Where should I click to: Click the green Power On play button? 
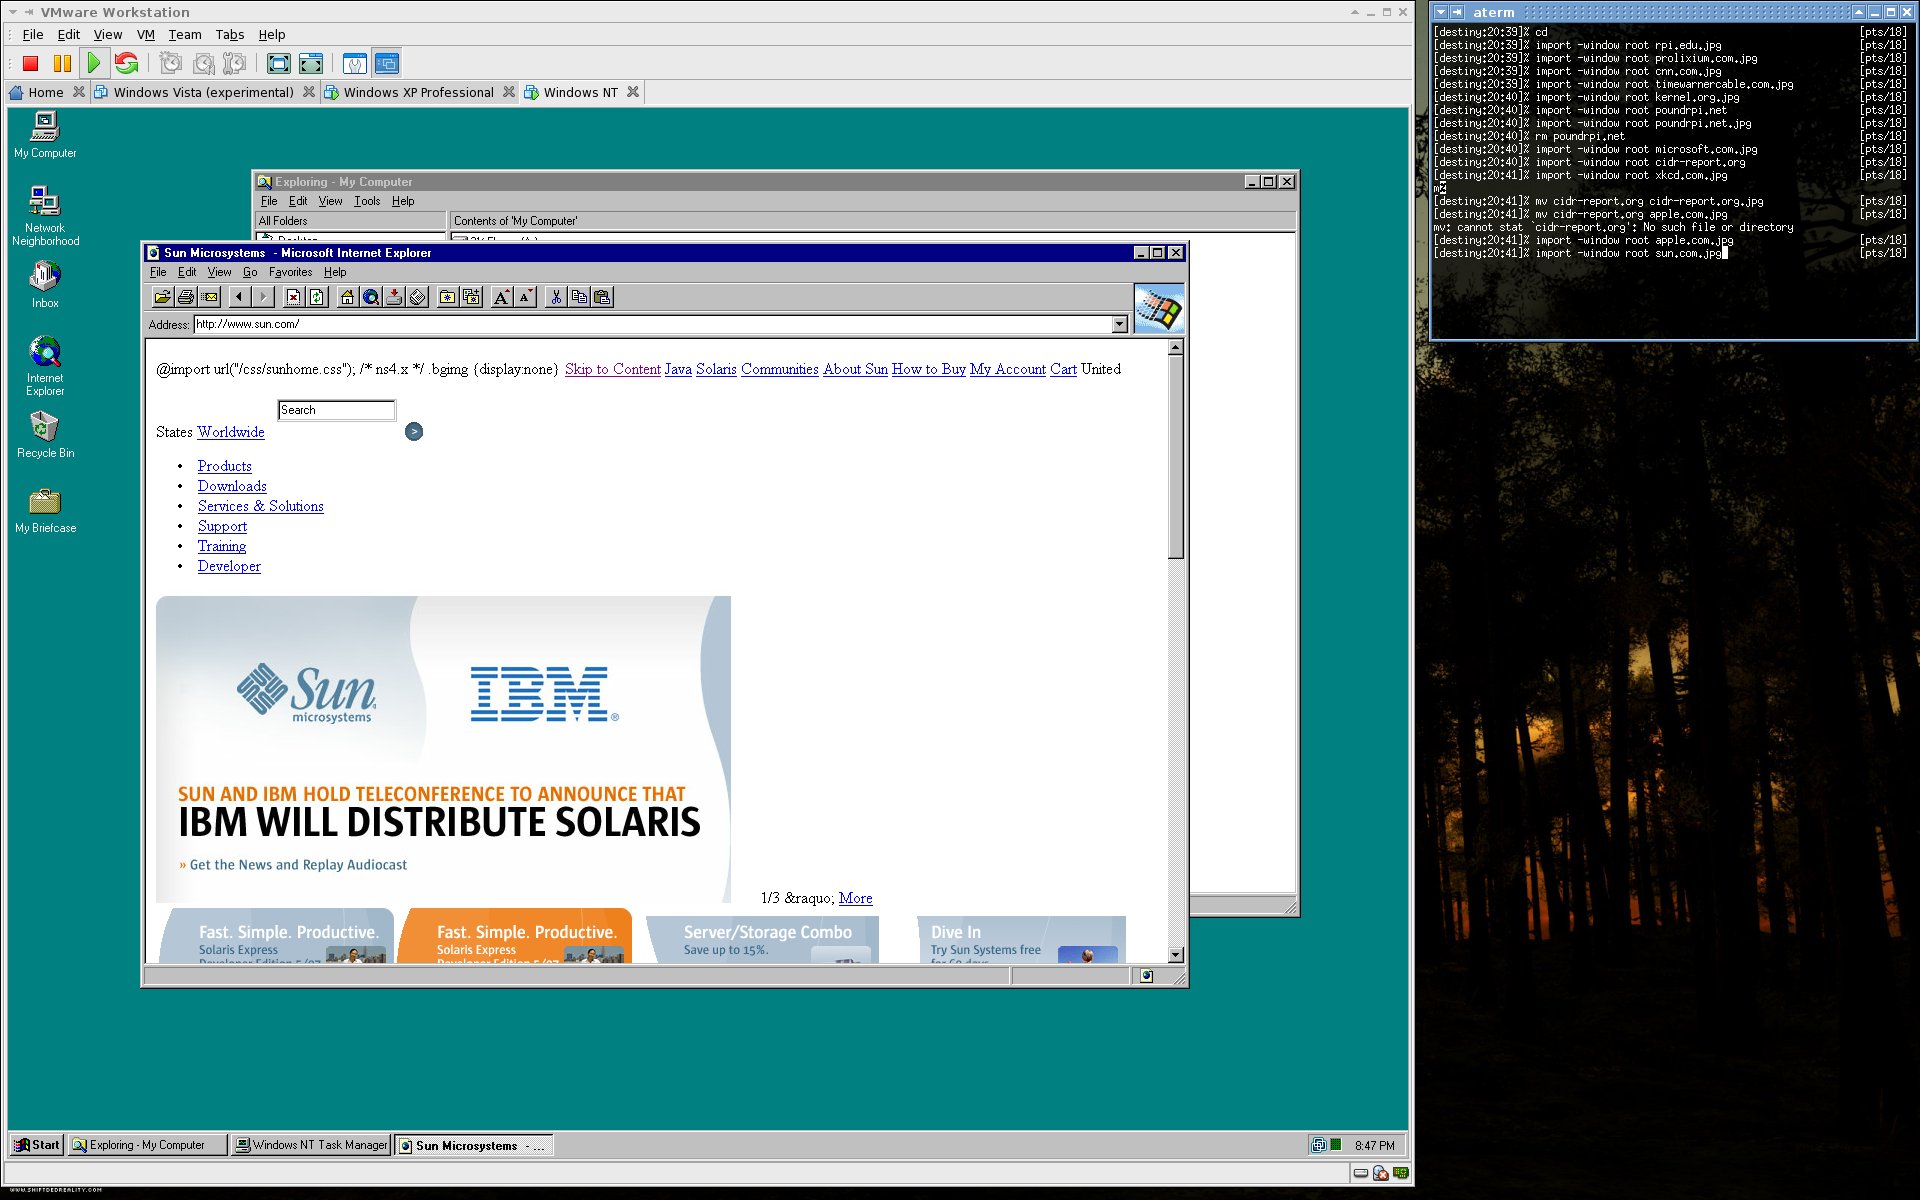tap(94, 63)
